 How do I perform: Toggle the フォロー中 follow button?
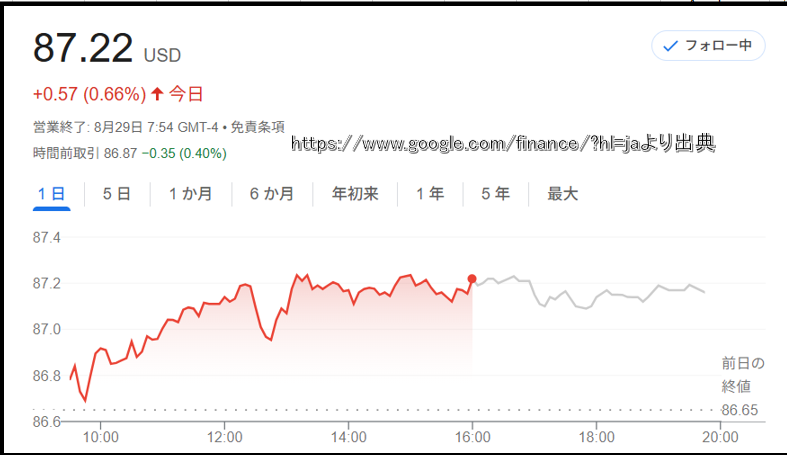[708, 46]
